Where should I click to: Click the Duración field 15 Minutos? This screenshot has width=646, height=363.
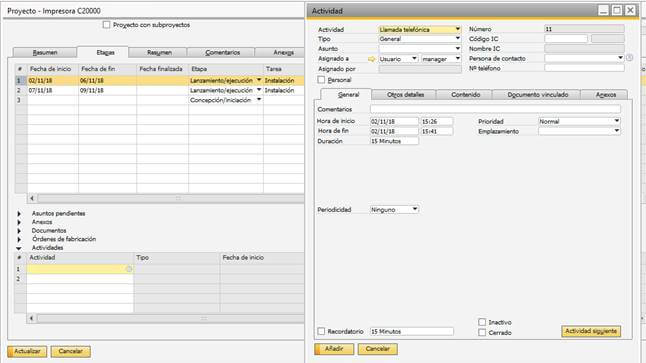pyautogui.click(x=394, y=141)
